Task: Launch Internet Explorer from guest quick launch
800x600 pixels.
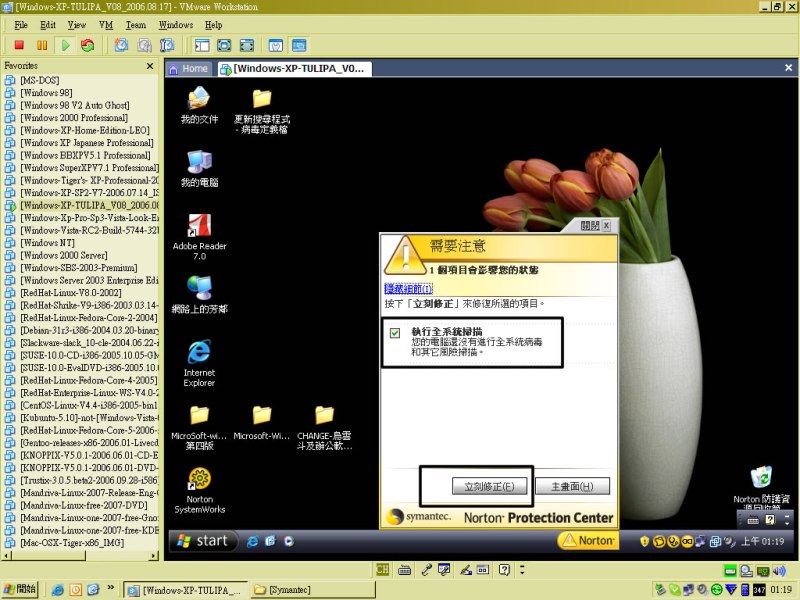Action: [x=252, y=541]
